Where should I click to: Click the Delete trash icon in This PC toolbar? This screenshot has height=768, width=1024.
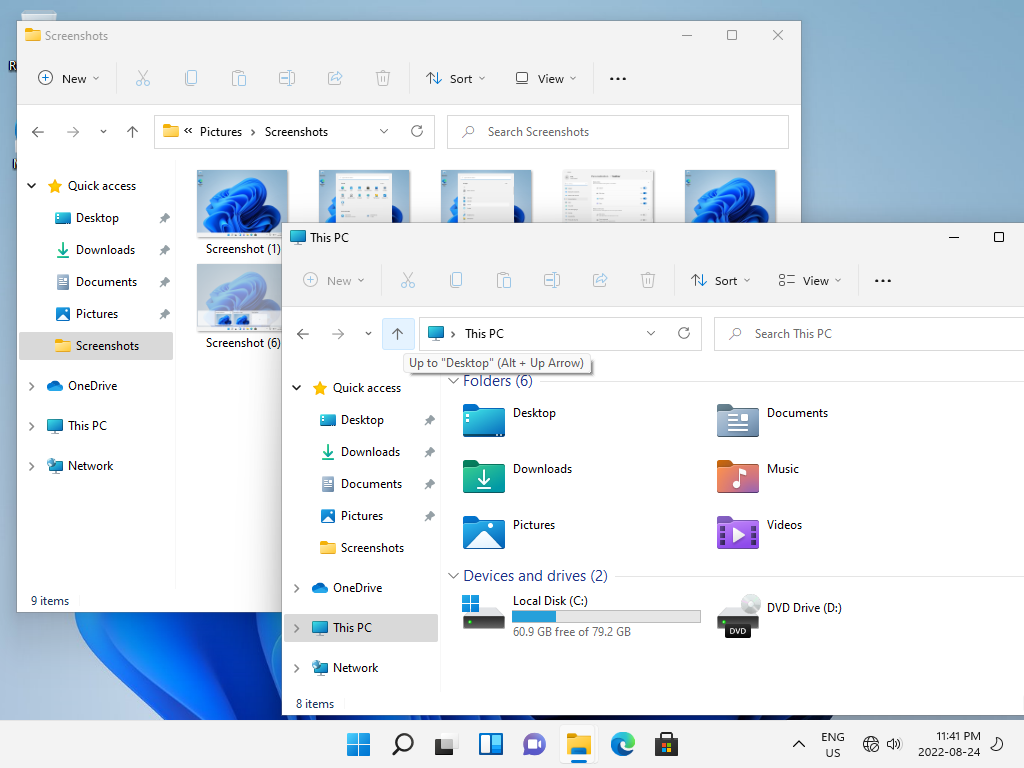click(647, 280)
